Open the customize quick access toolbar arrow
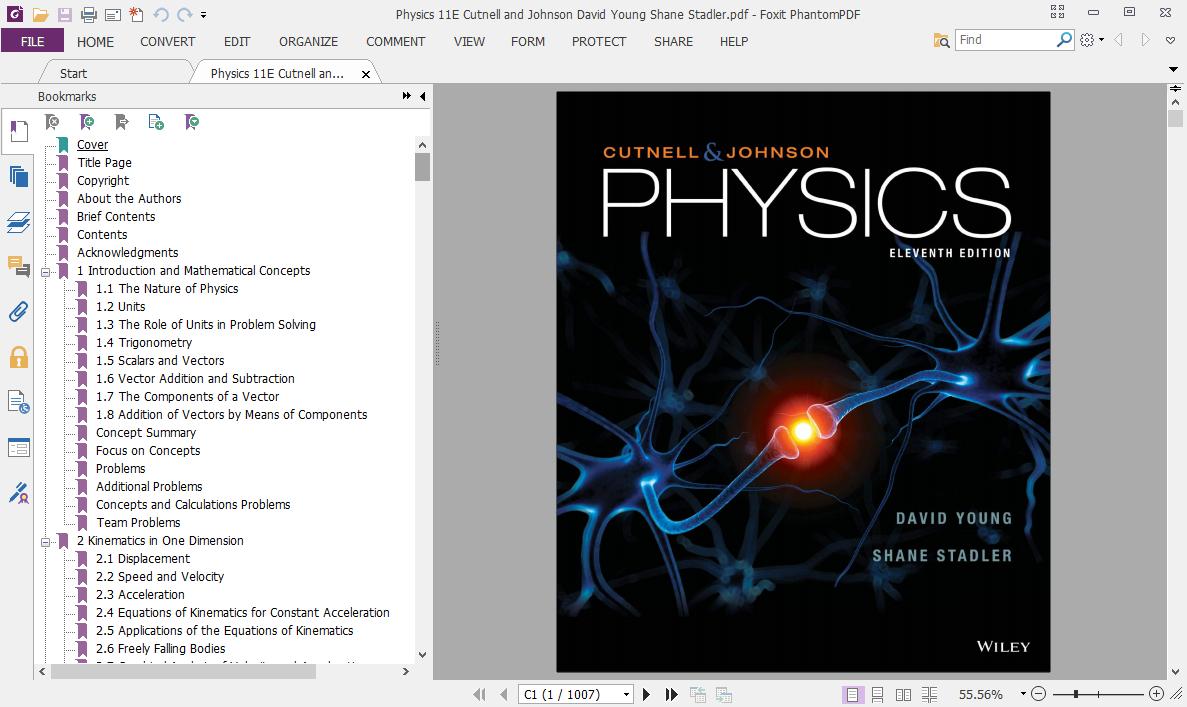 coord(204,14)
